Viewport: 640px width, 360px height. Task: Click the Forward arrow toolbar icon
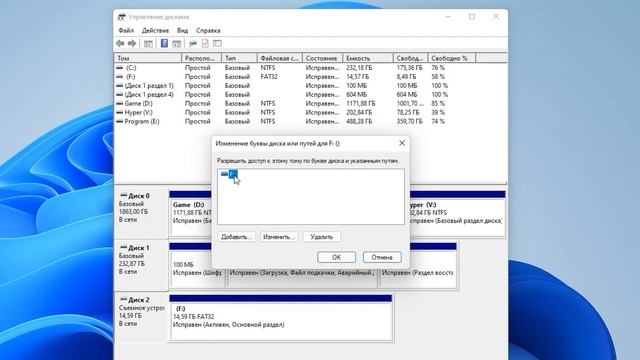[132, 43]
